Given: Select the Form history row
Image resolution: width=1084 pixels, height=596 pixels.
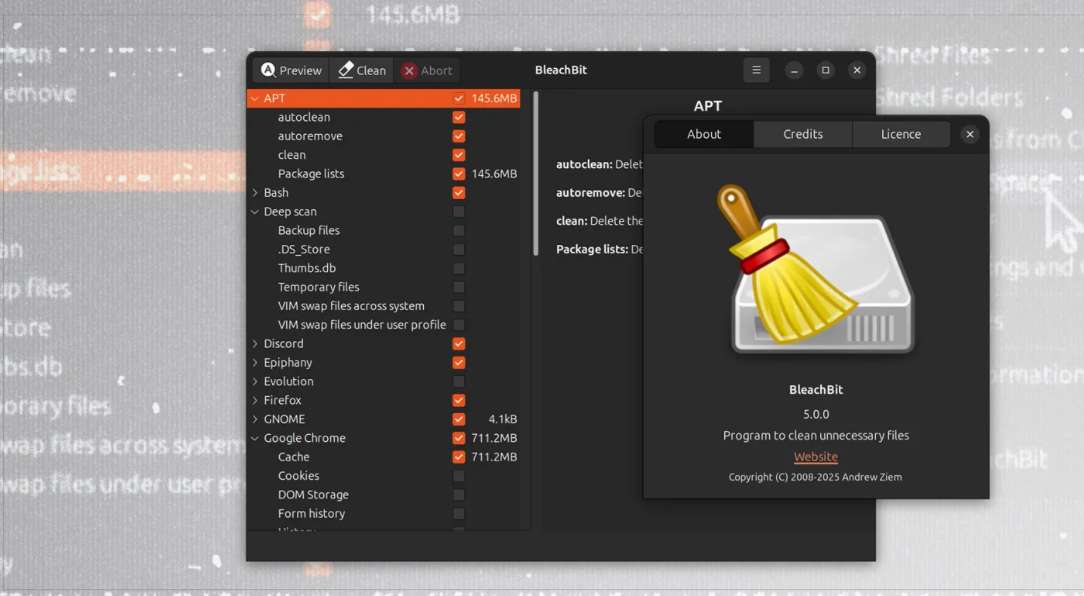Looking at the screenshot, I should (x=384, y=514).
